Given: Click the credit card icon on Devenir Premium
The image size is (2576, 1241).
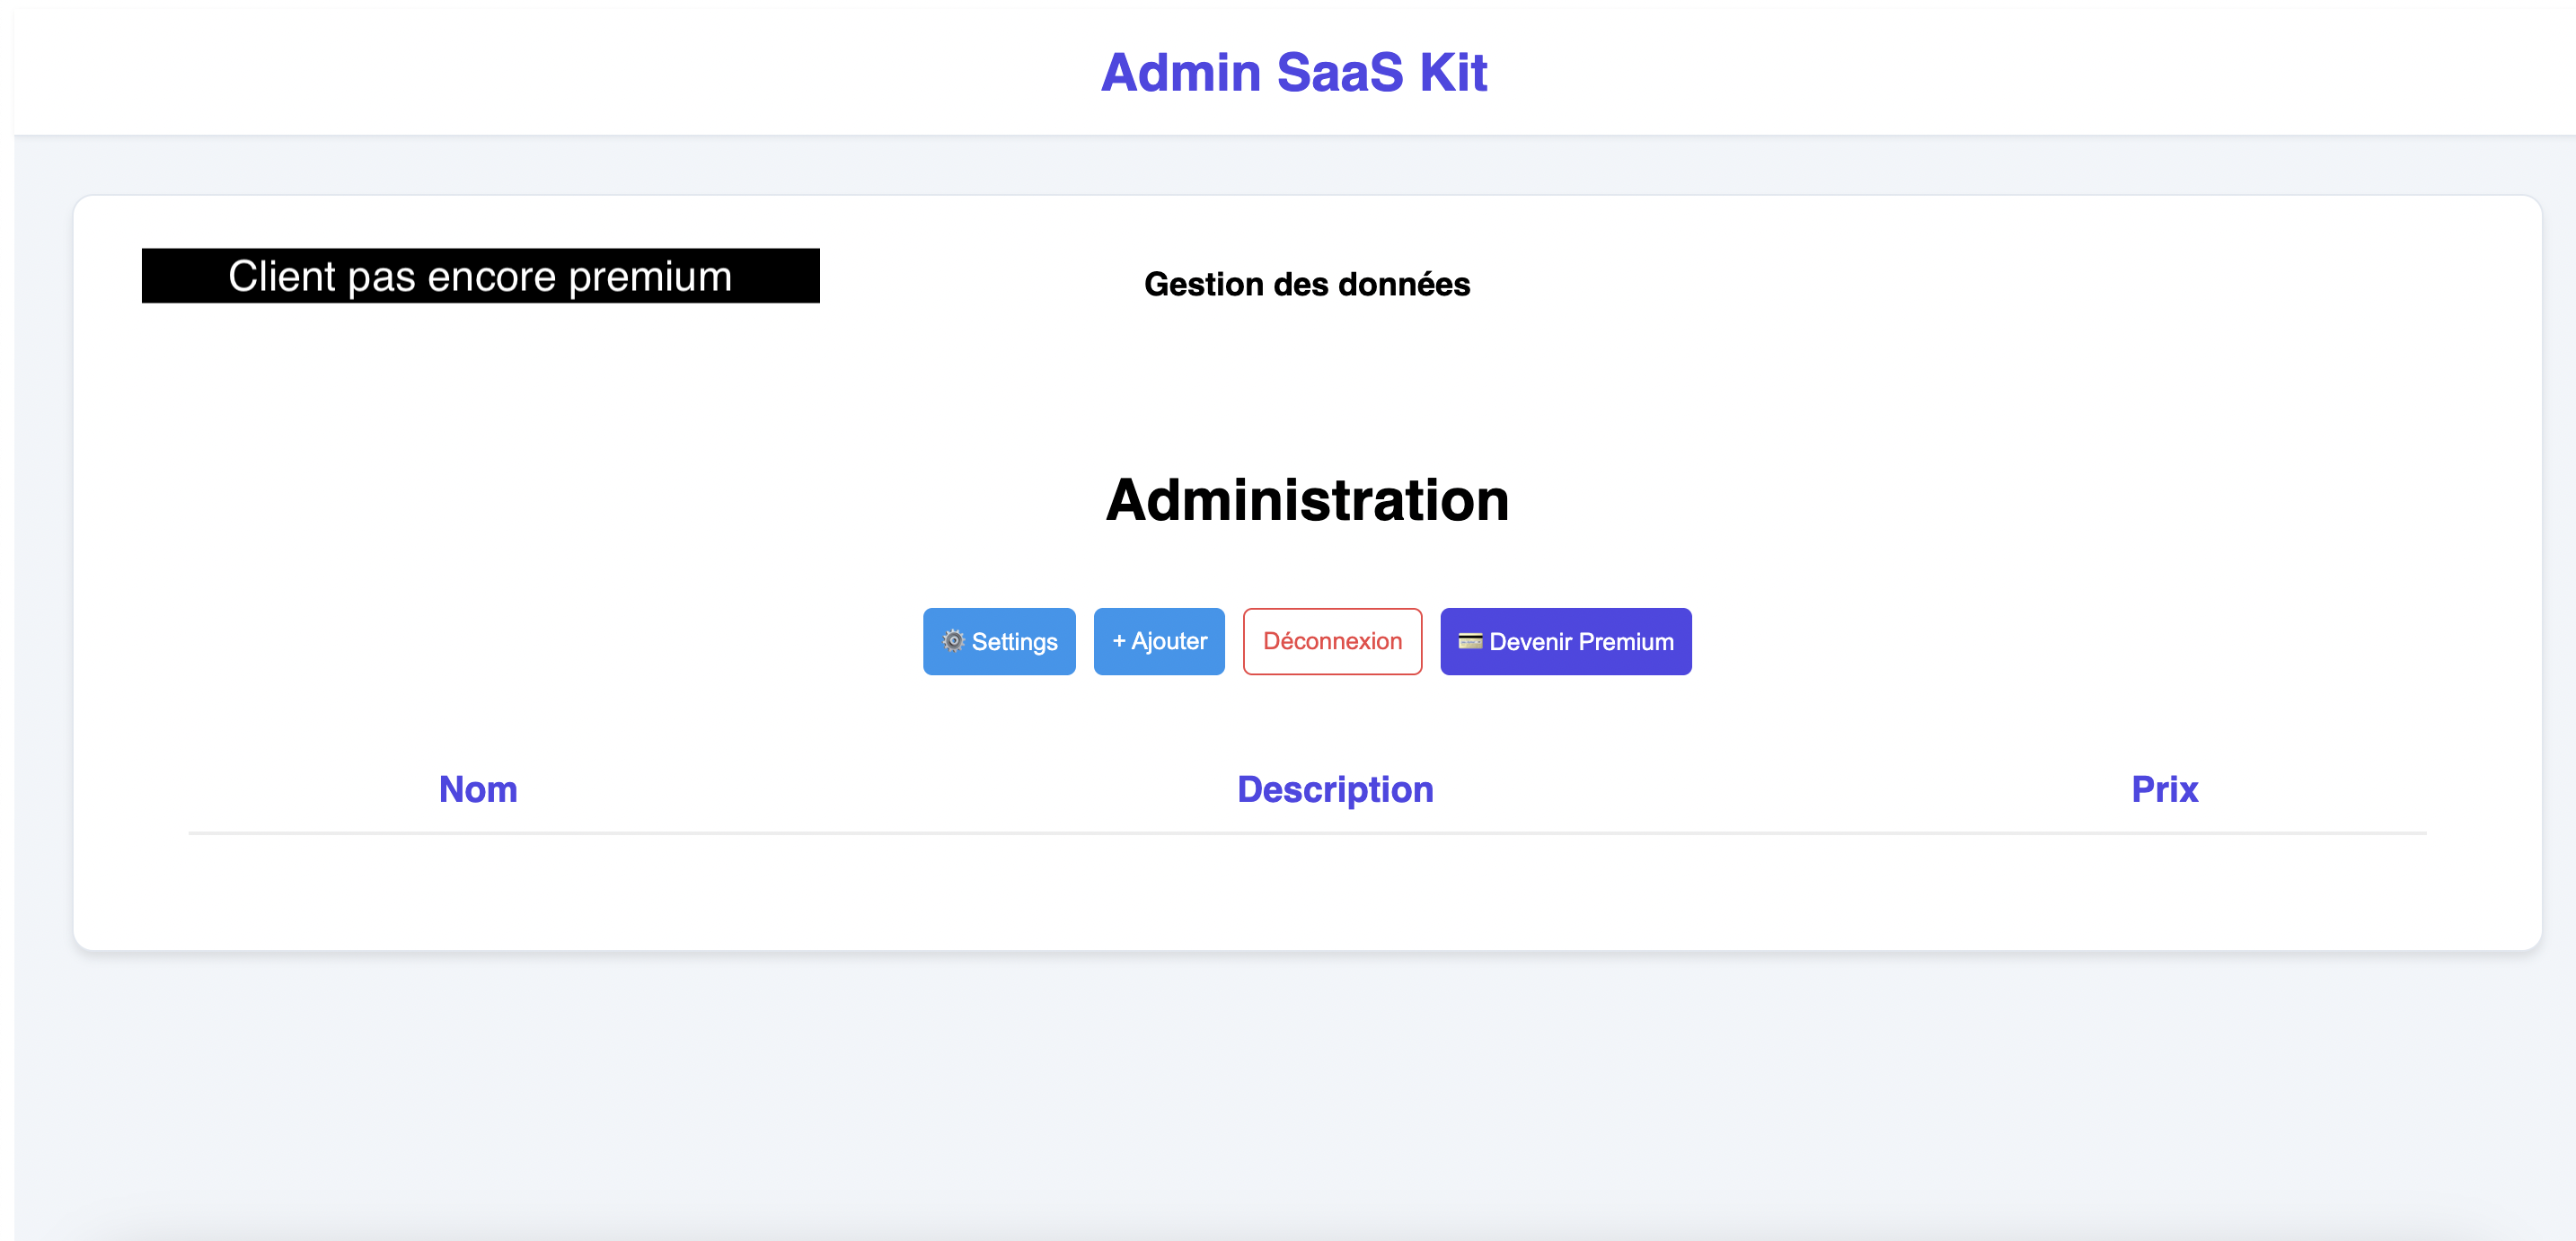Looking at the screenshot, I should pyautogui.click(x=1469, y=641).
